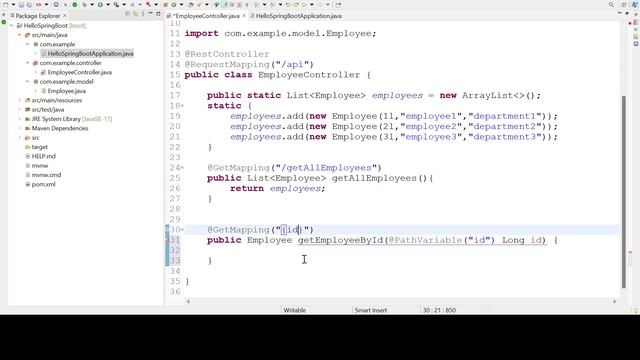
Task: Click the editor horizontal scroll left arrow
Action: 188,301
